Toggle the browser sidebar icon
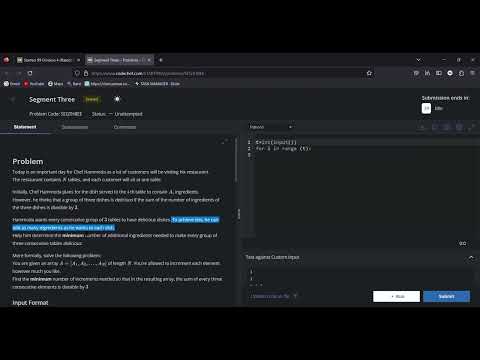The height and width of the screenshot is (360, 480). coord(439,73)
